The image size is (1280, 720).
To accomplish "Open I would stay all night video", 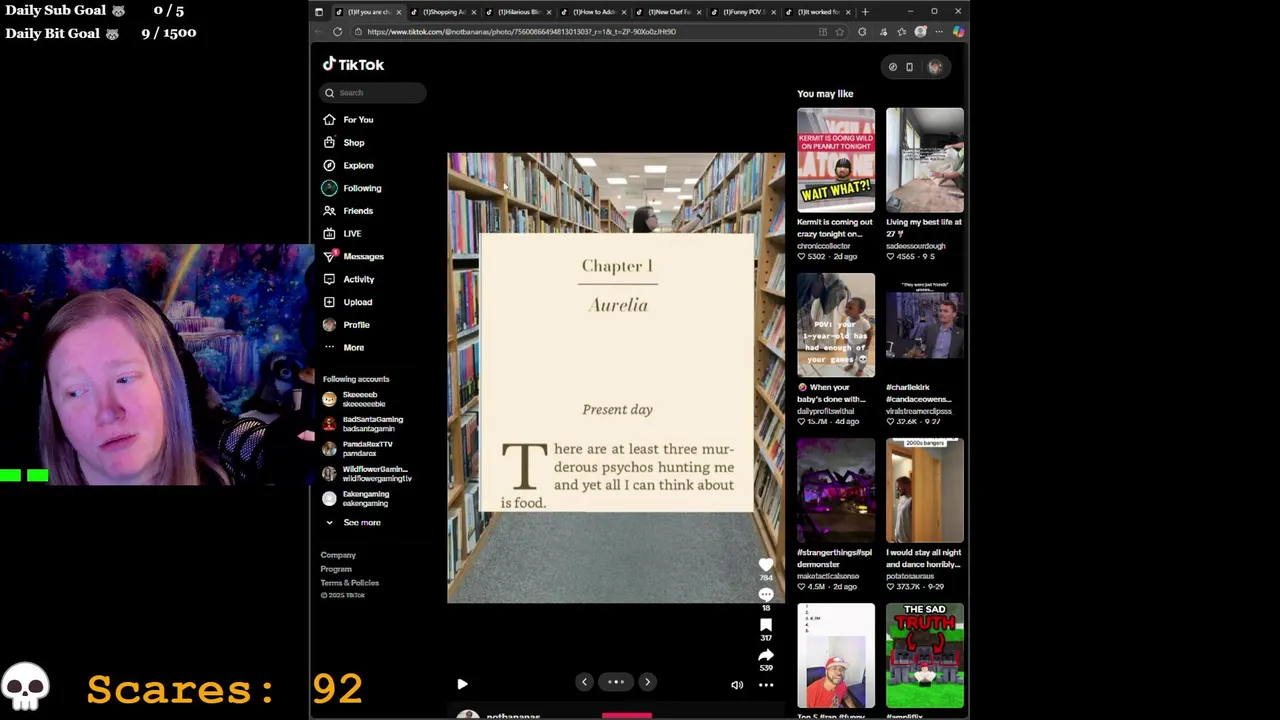I will point(925,490).
